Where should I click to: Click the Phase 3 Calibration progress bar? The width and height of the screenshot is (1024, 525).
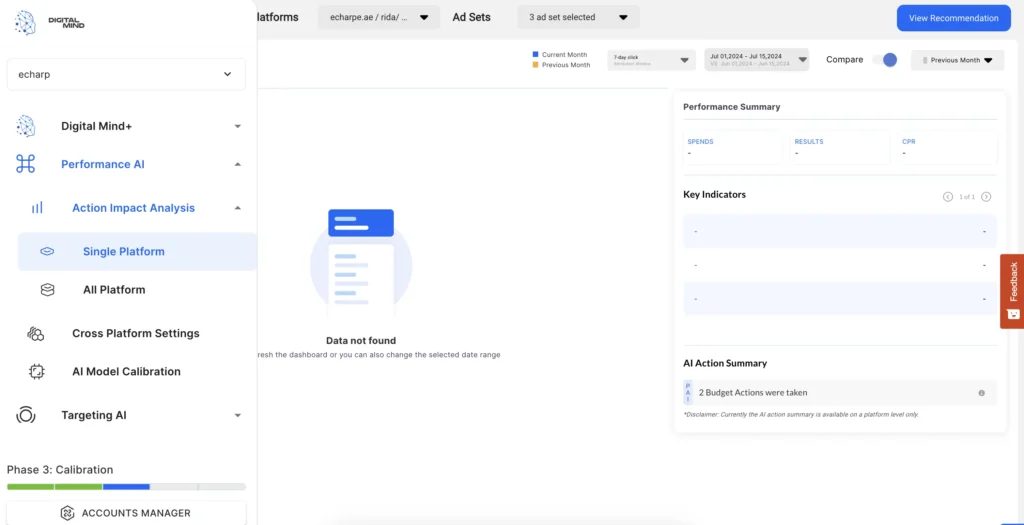(x=126, y=487)
